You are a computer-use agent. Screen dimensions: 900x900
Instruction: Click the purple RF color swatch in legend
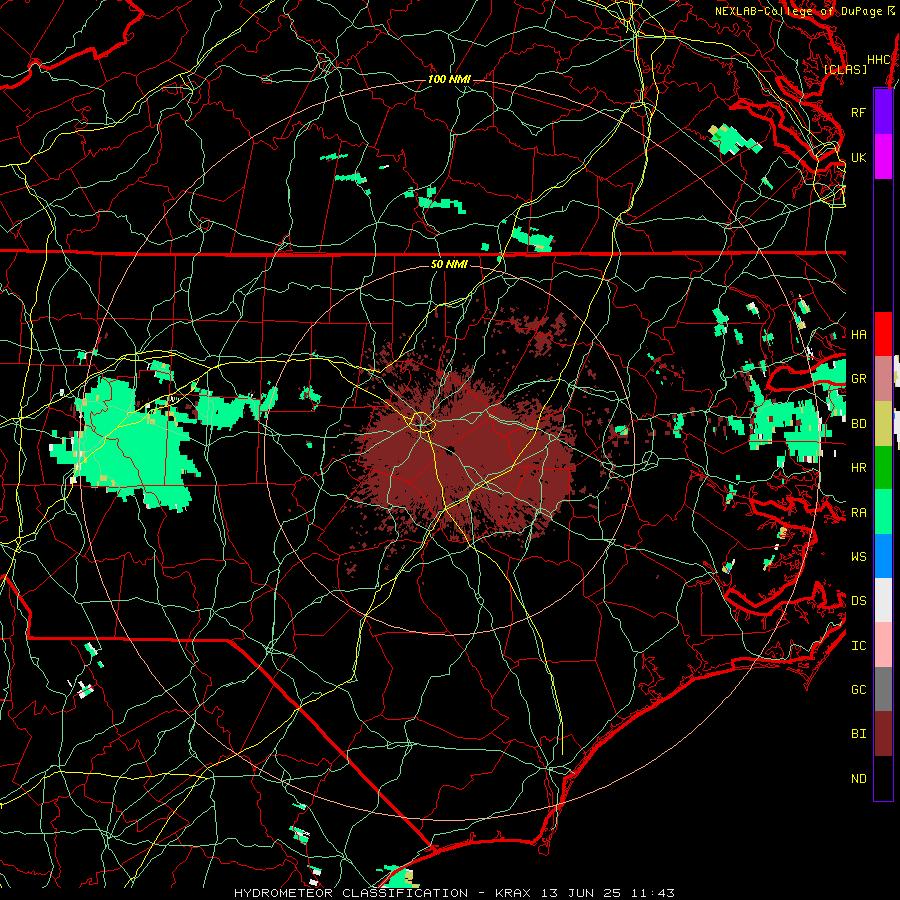click(x=883, y=112)
